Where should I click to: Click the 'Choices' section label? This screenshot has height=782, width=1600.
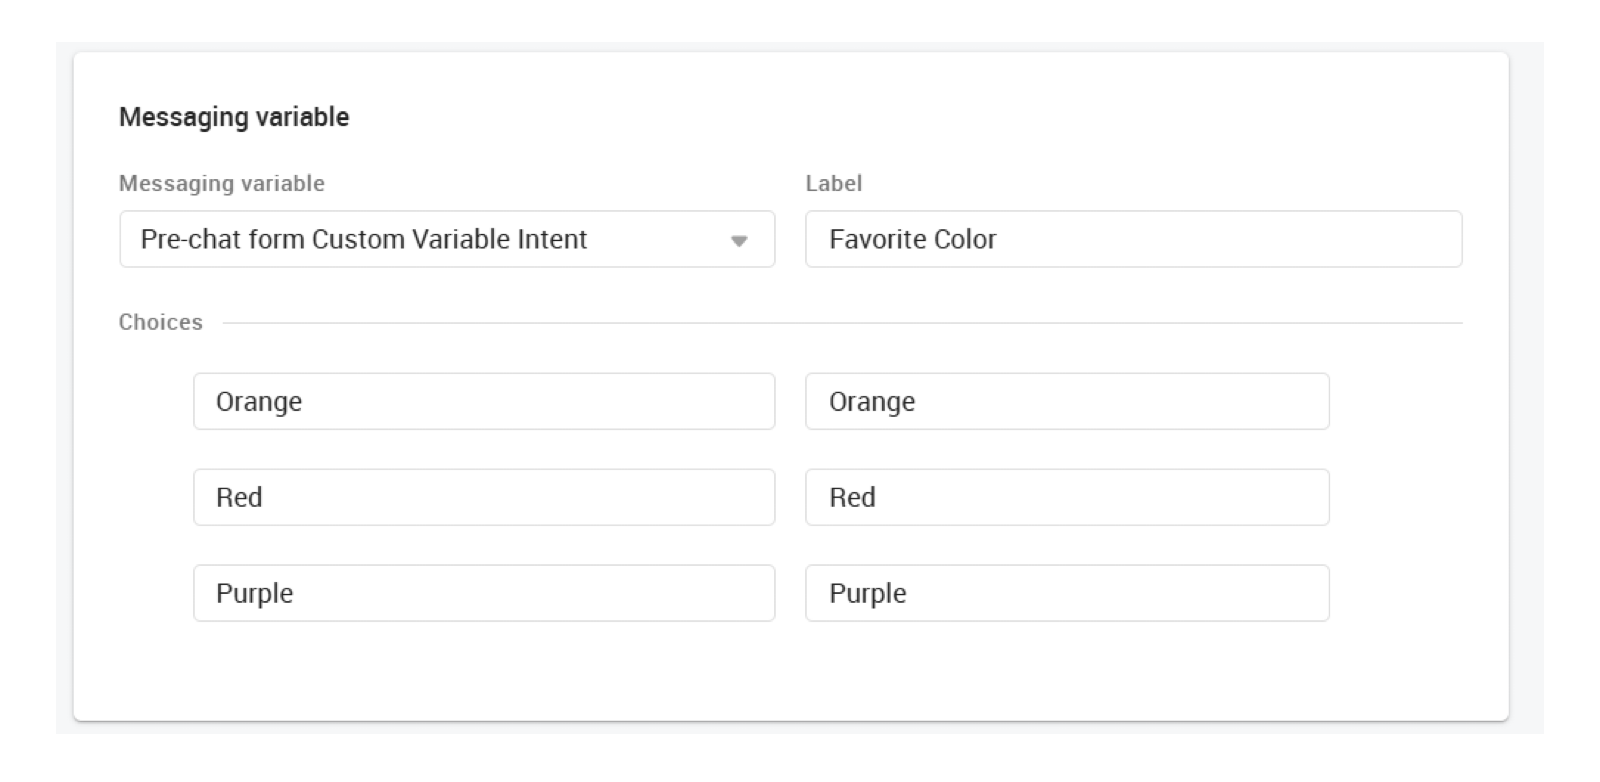click(160, 322)
